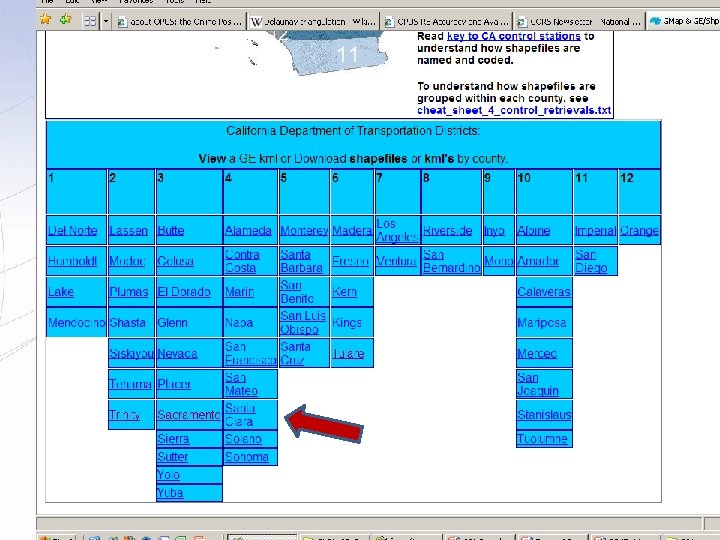Open the San Diego county link
Screen dimensions: 720x540
coord(591,261)
